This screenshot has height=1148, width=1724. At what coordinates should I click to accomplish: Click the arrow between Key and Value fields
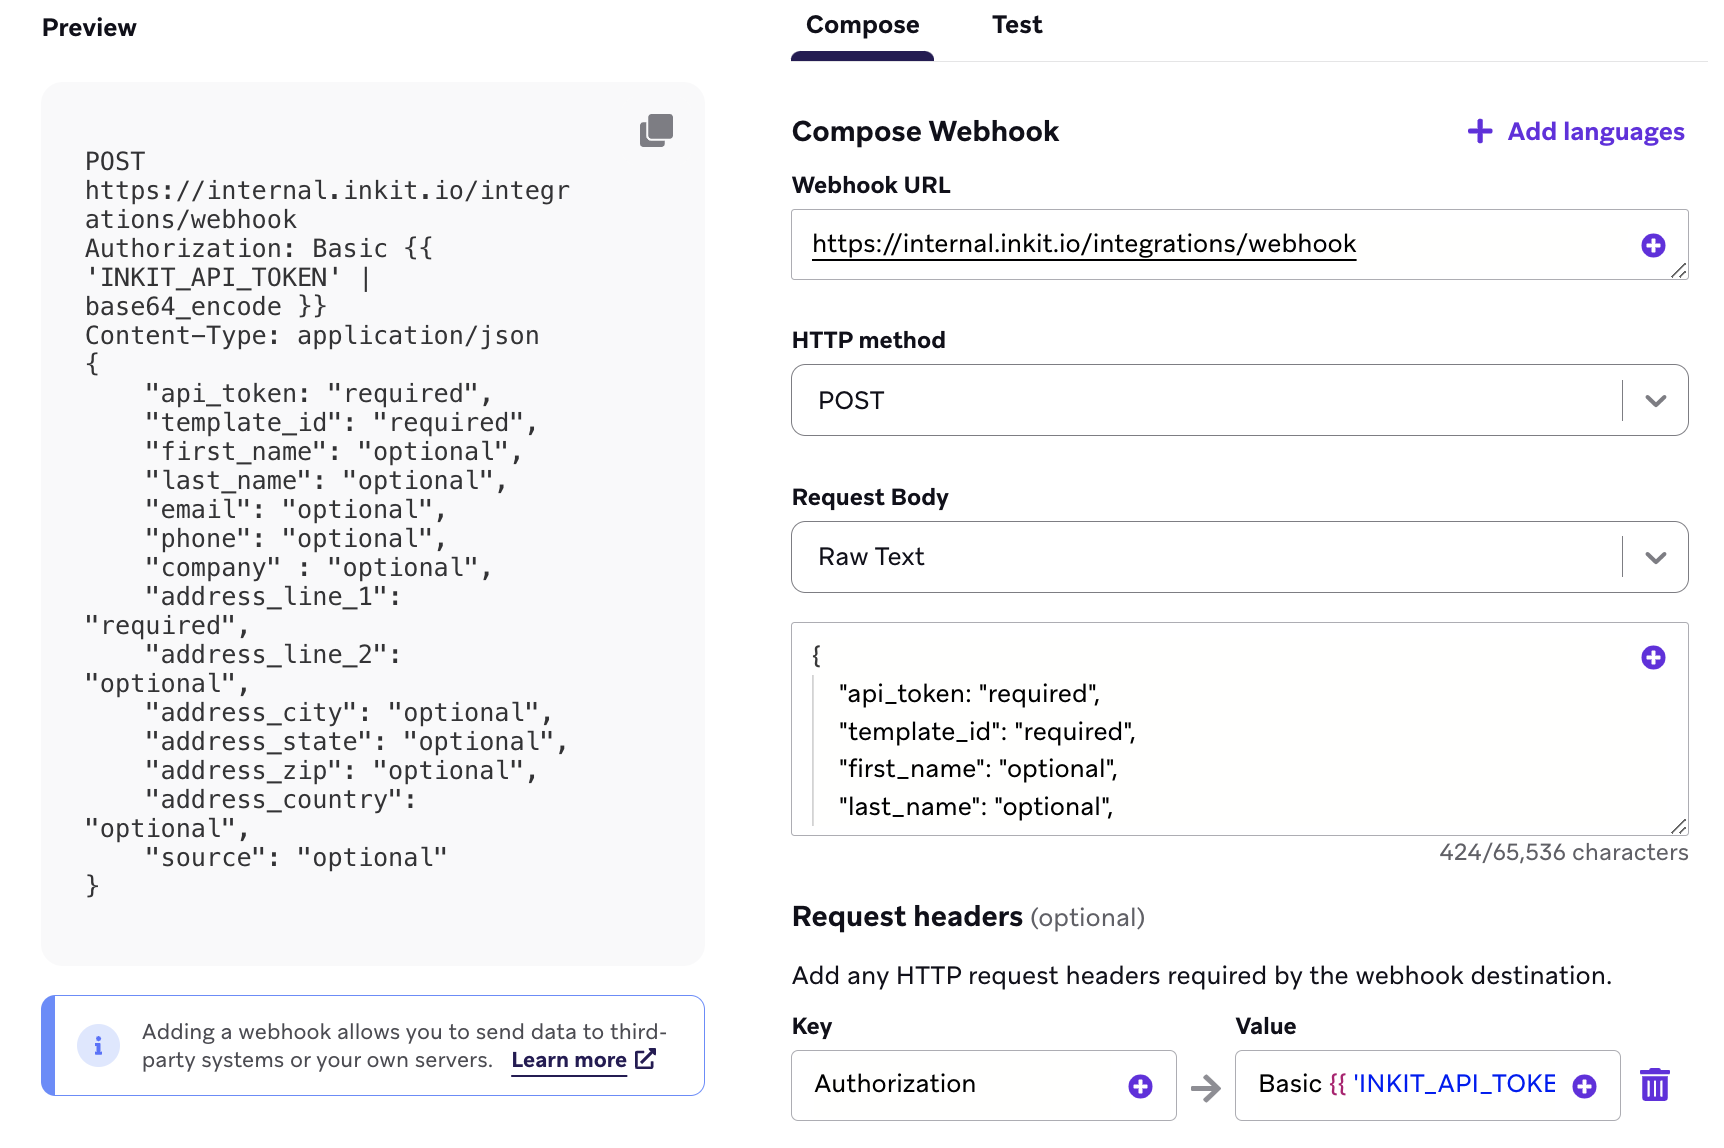tap(1206, 1088)
